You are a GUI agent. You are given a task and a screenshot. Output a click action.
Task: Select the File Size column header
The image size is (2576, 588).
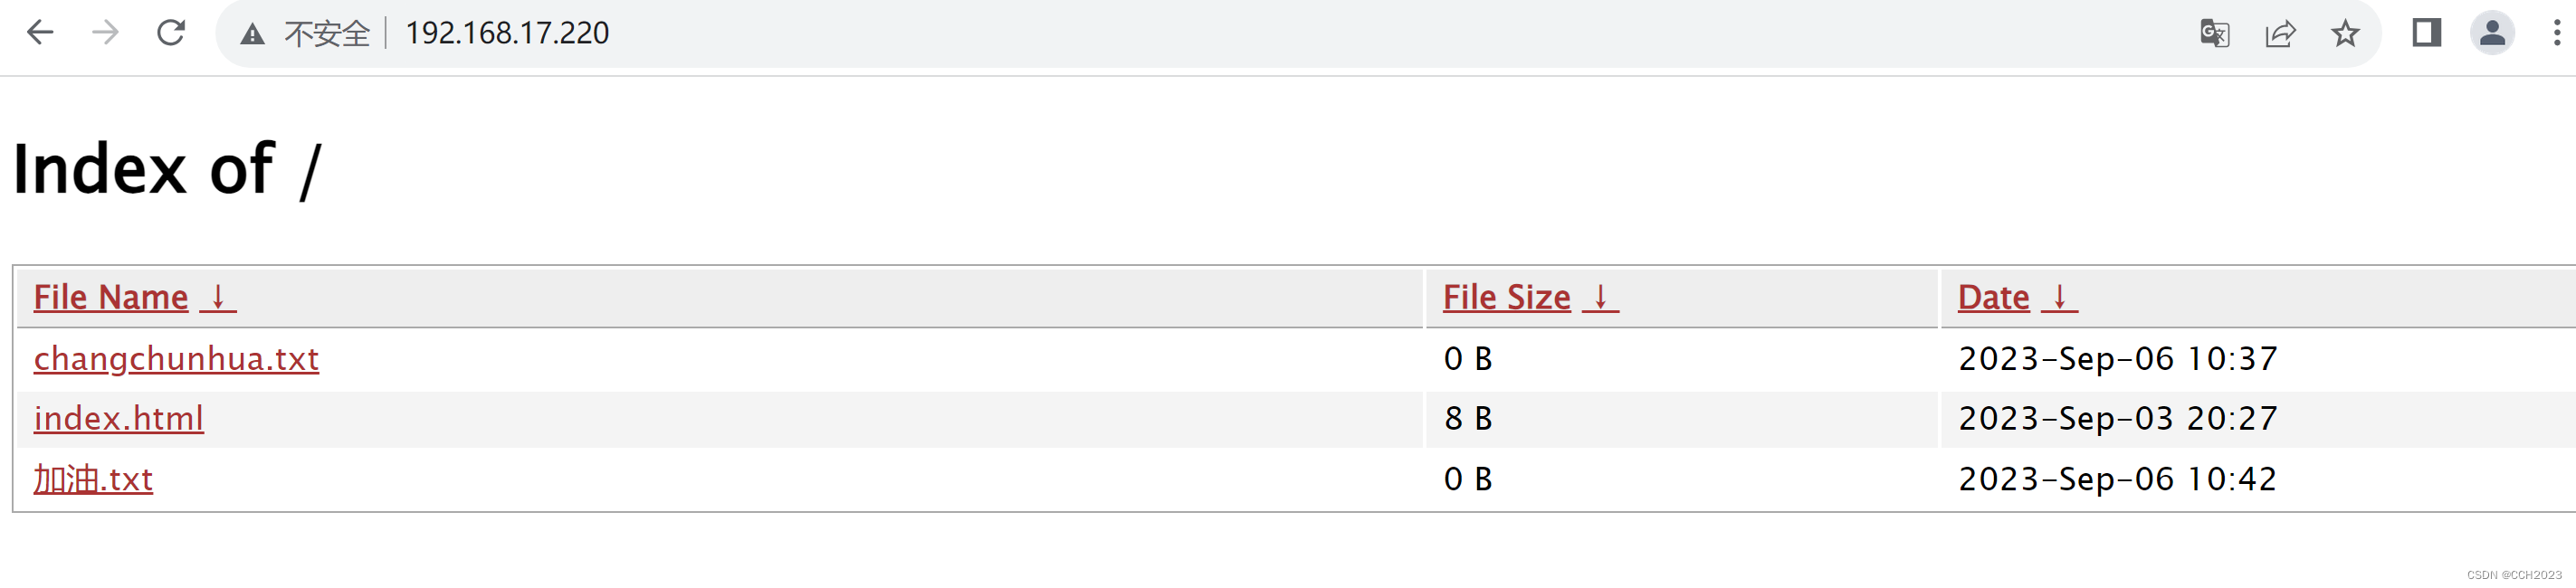1505,296
